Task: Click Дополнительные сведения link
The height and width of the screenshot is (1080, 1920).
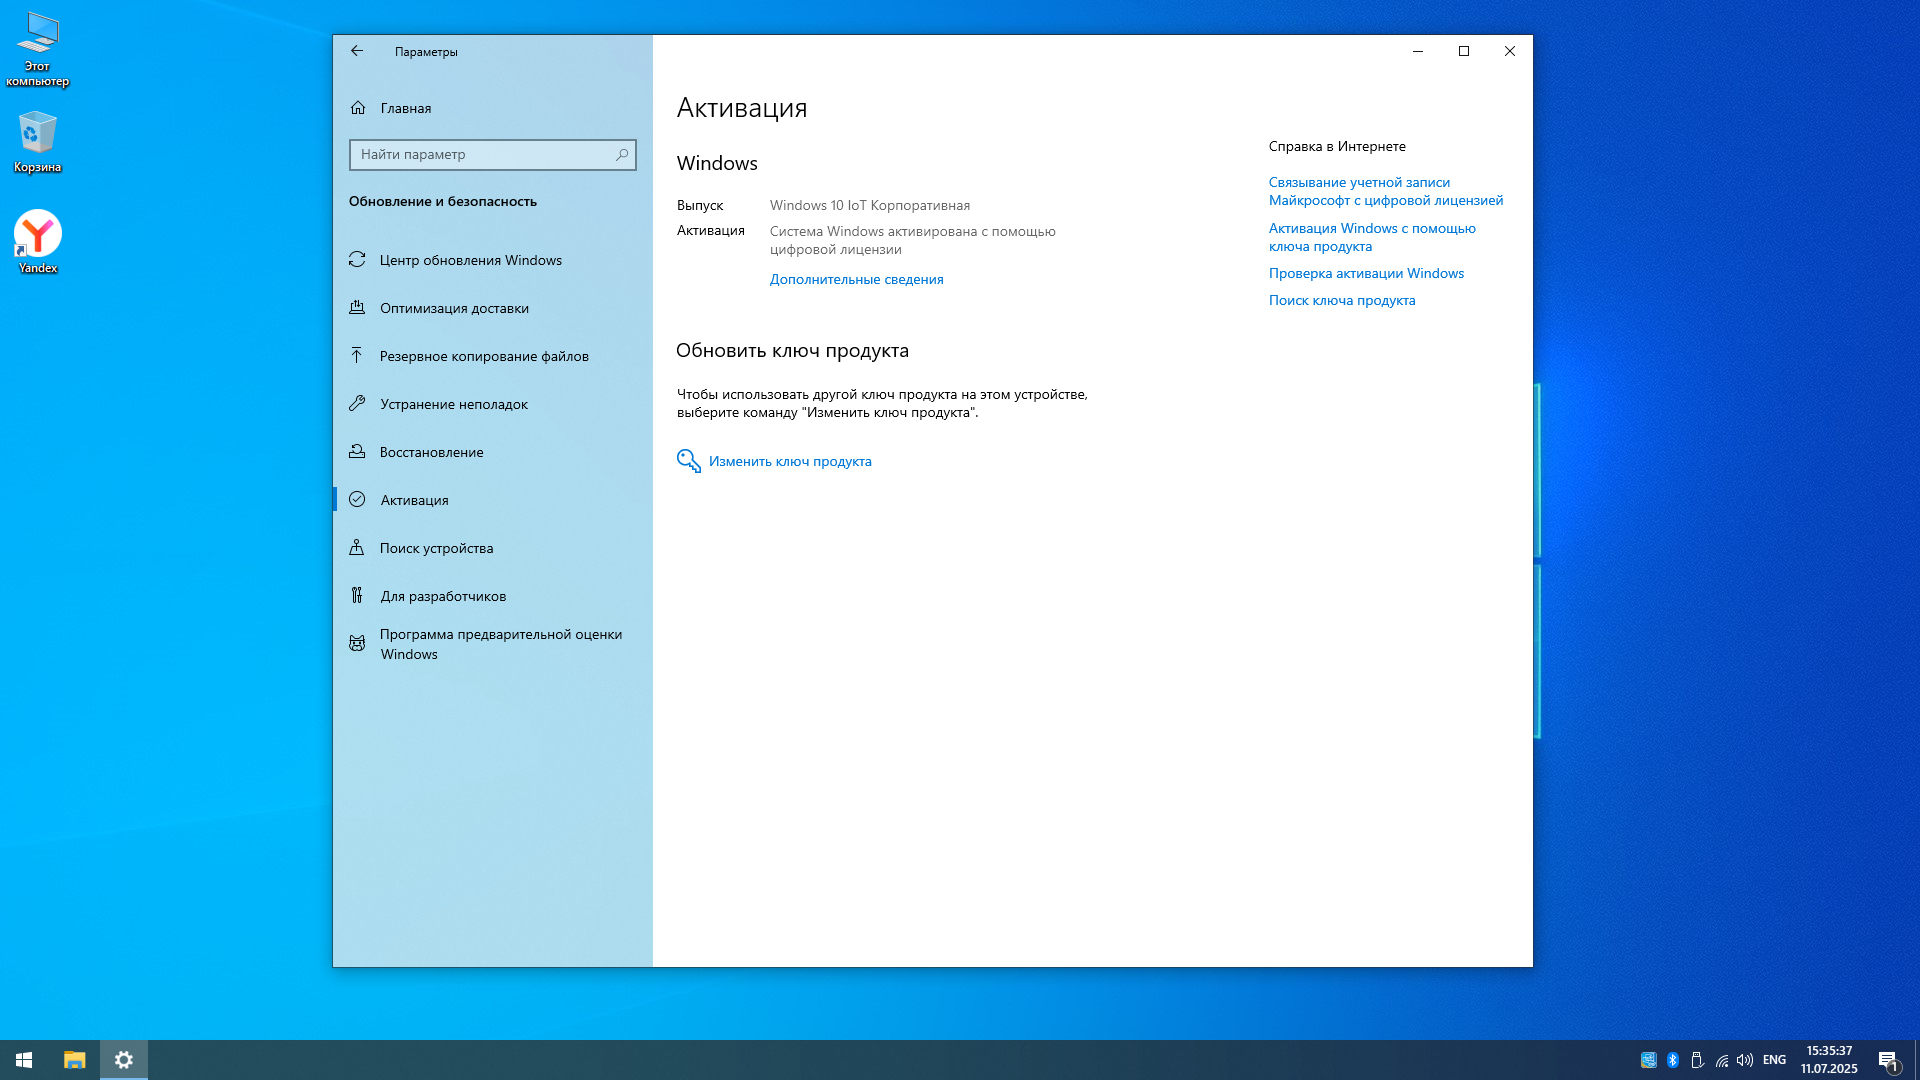Action: coord(856,280)
